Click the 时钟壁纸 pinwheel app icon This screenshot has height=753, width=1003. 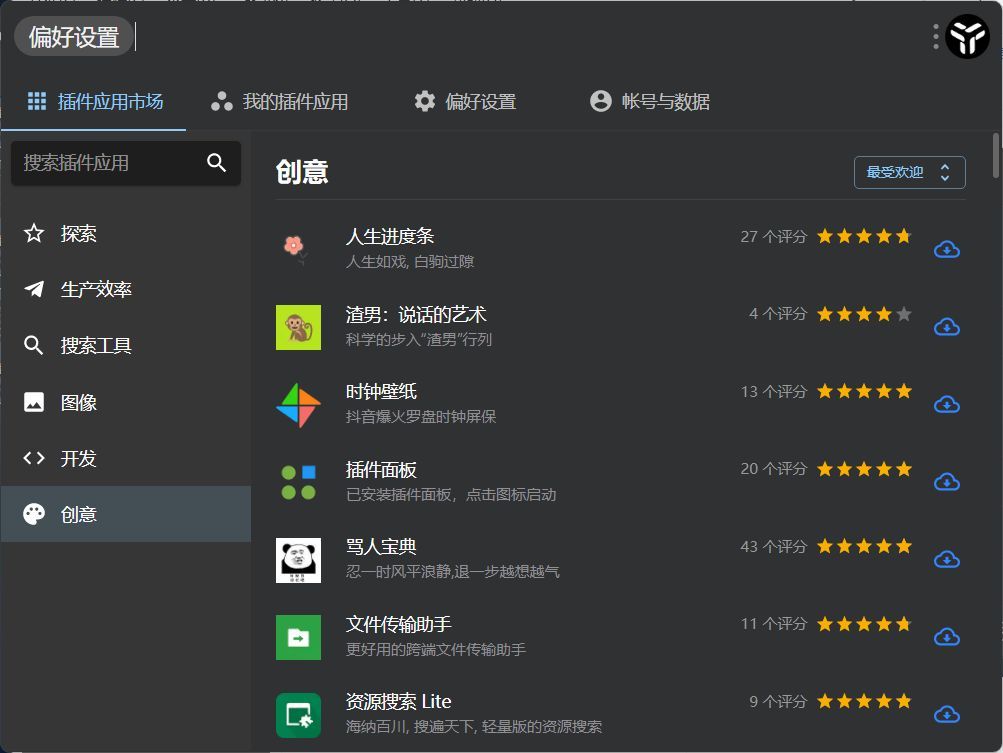click(298, 405)
